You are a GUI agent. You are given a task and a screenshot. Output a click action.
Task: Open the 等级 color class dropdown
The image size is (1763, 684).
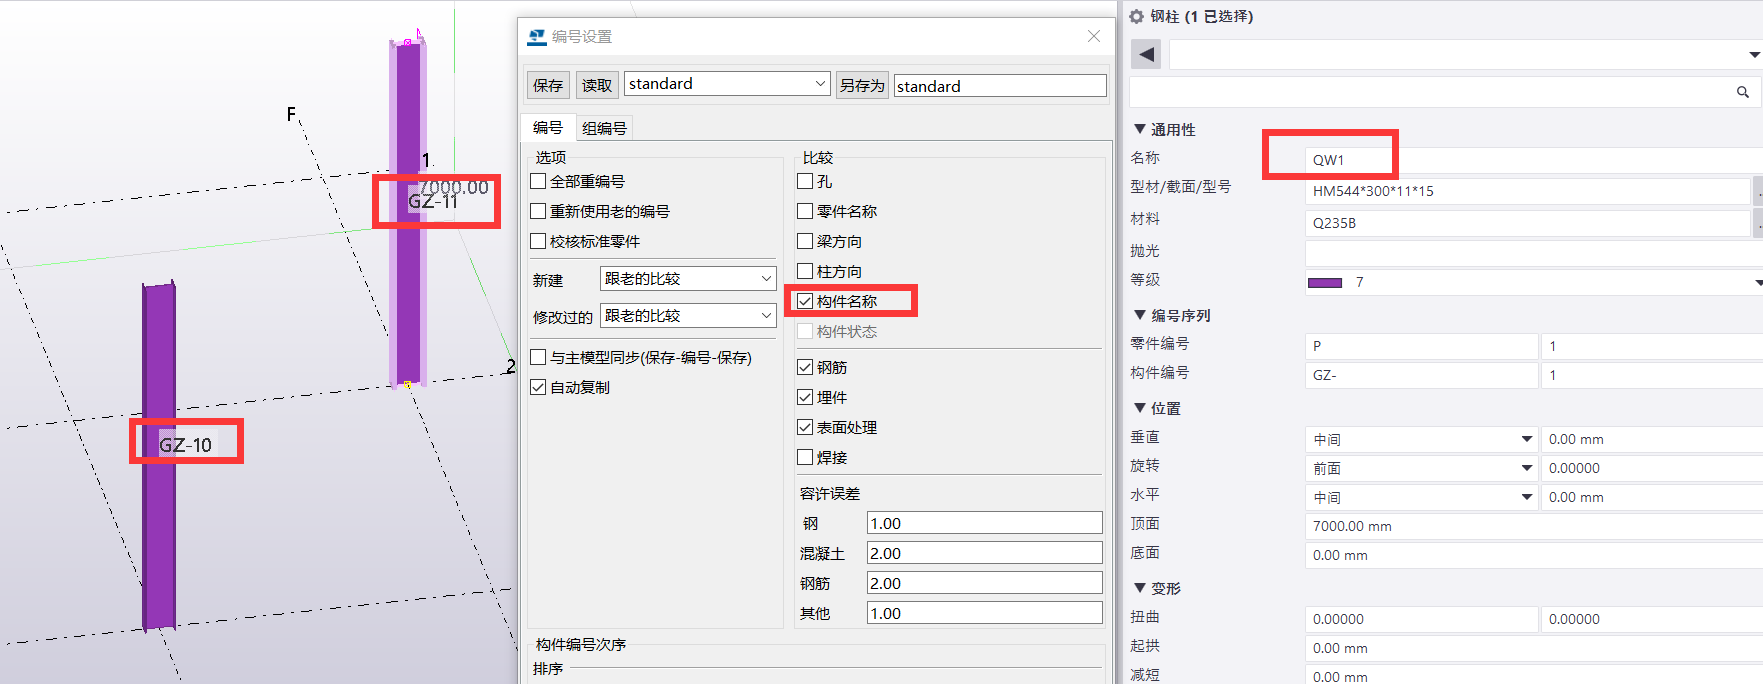coord(1757,283)
